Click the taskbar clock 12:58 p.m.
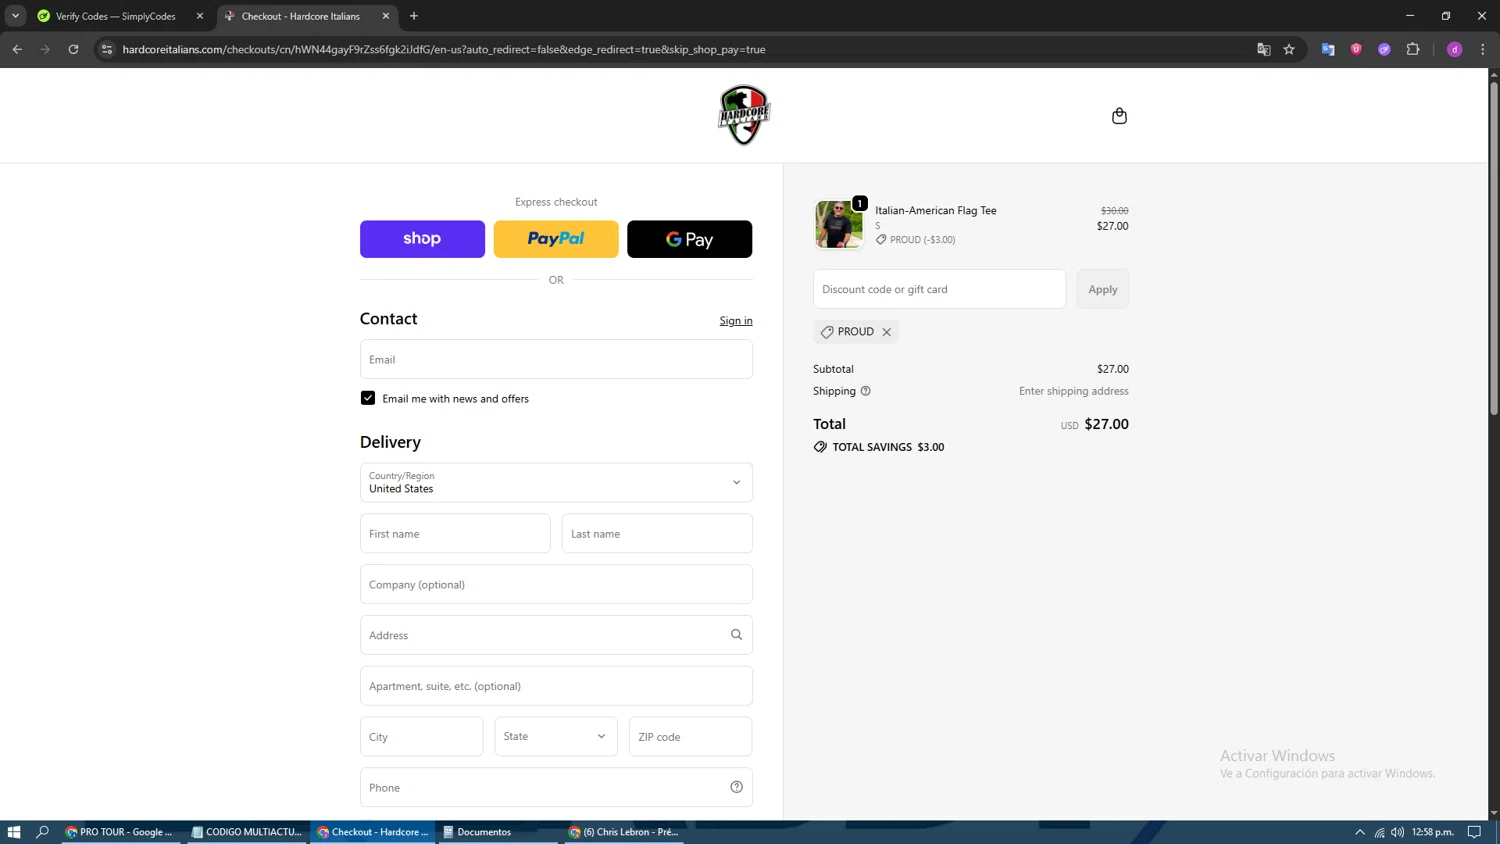Image resolution: width=1500 pixels, height=844 pixels. [1432, 832]
